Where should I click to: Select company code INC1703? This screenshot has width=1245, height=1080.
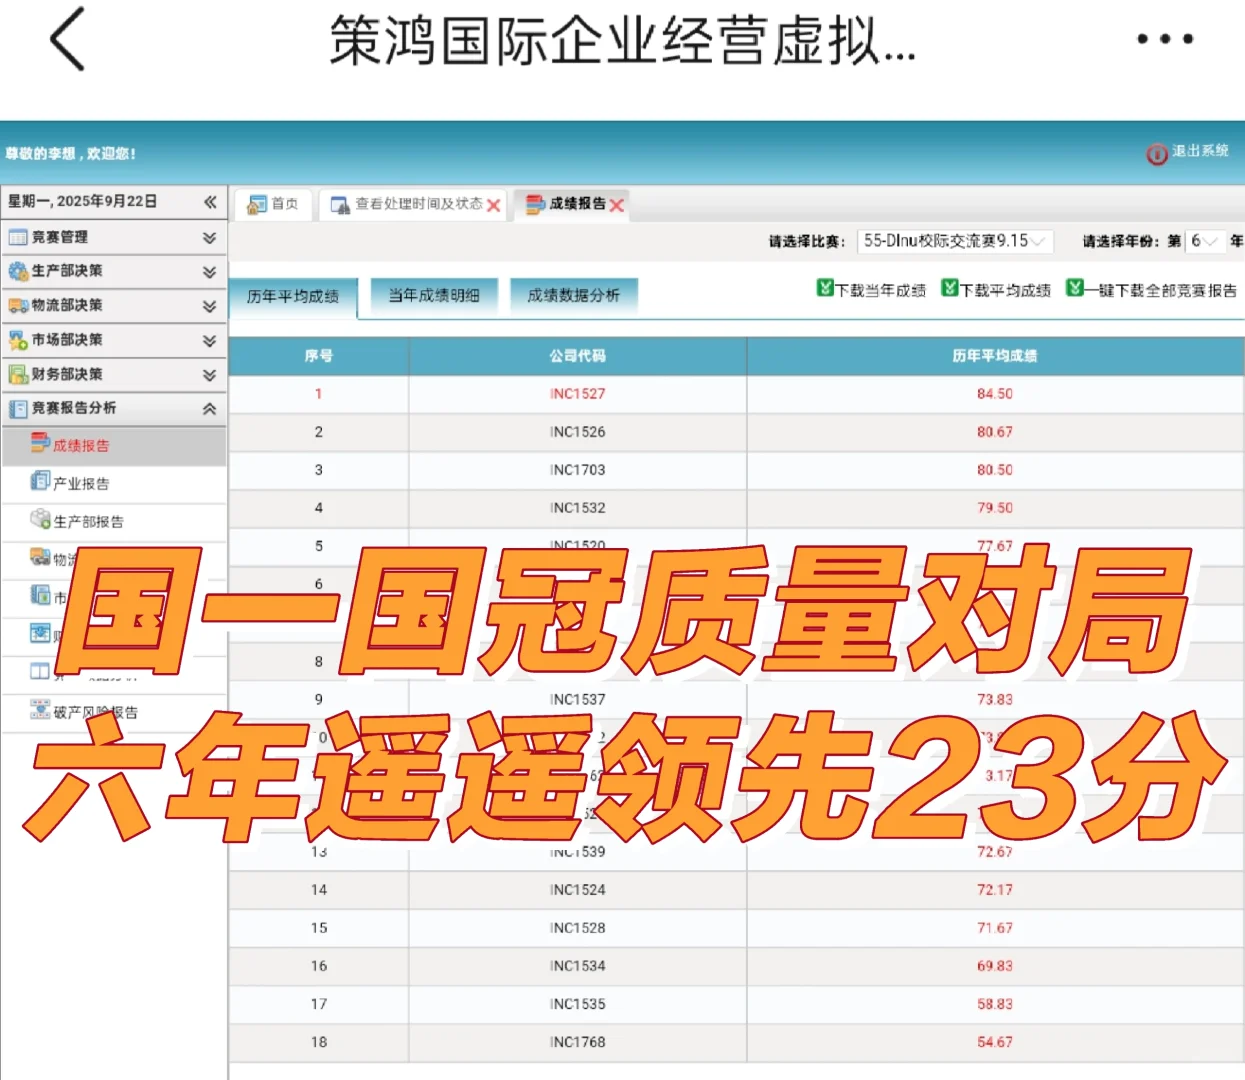[x=577, y=470]
